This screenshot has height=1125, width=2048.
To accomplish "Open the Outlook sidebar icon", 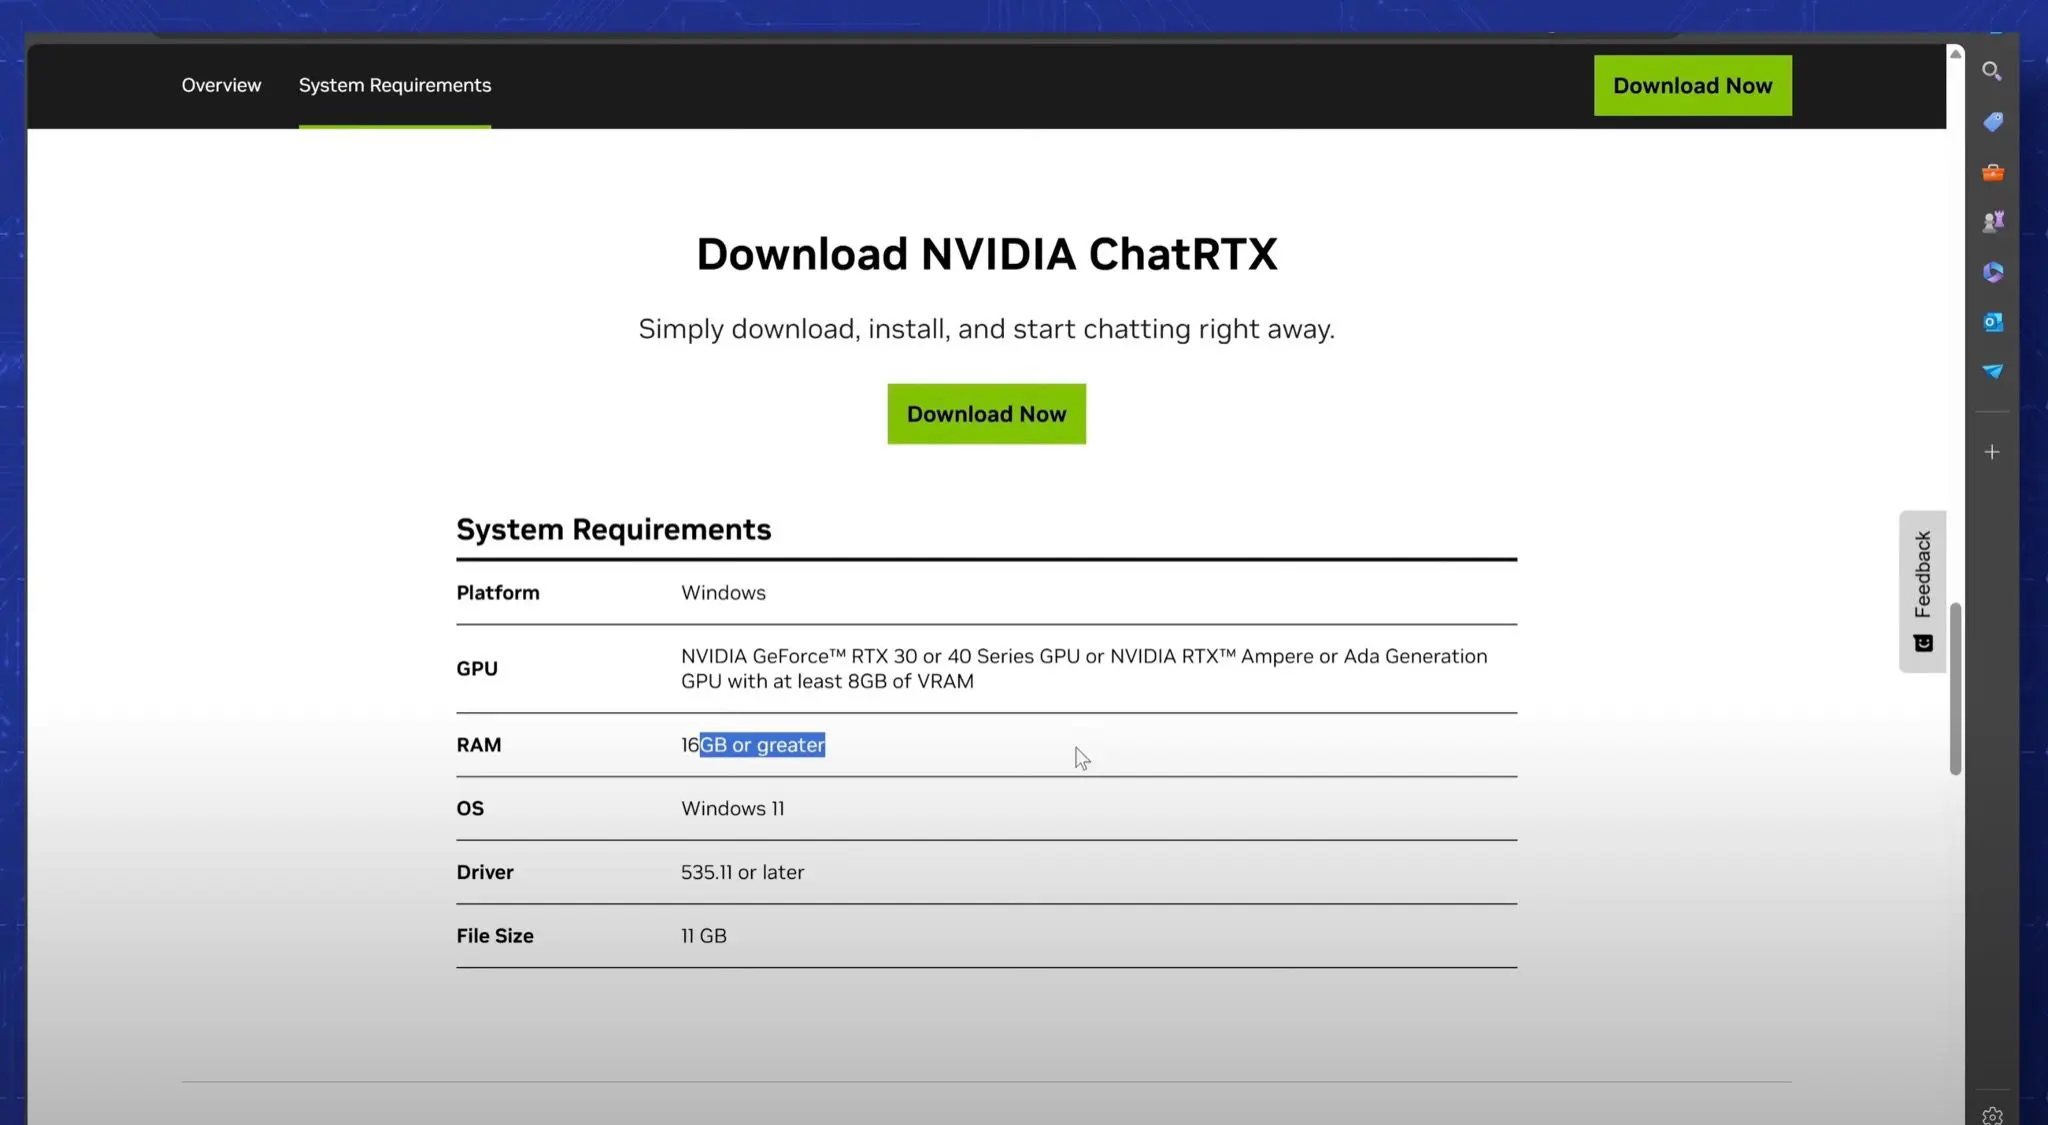I will pyautogui.click(x=1992, y=322).
